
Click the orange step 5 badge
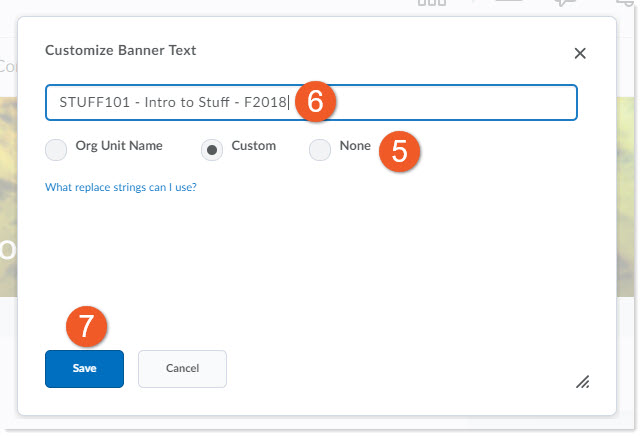click(x=399, y=150)
